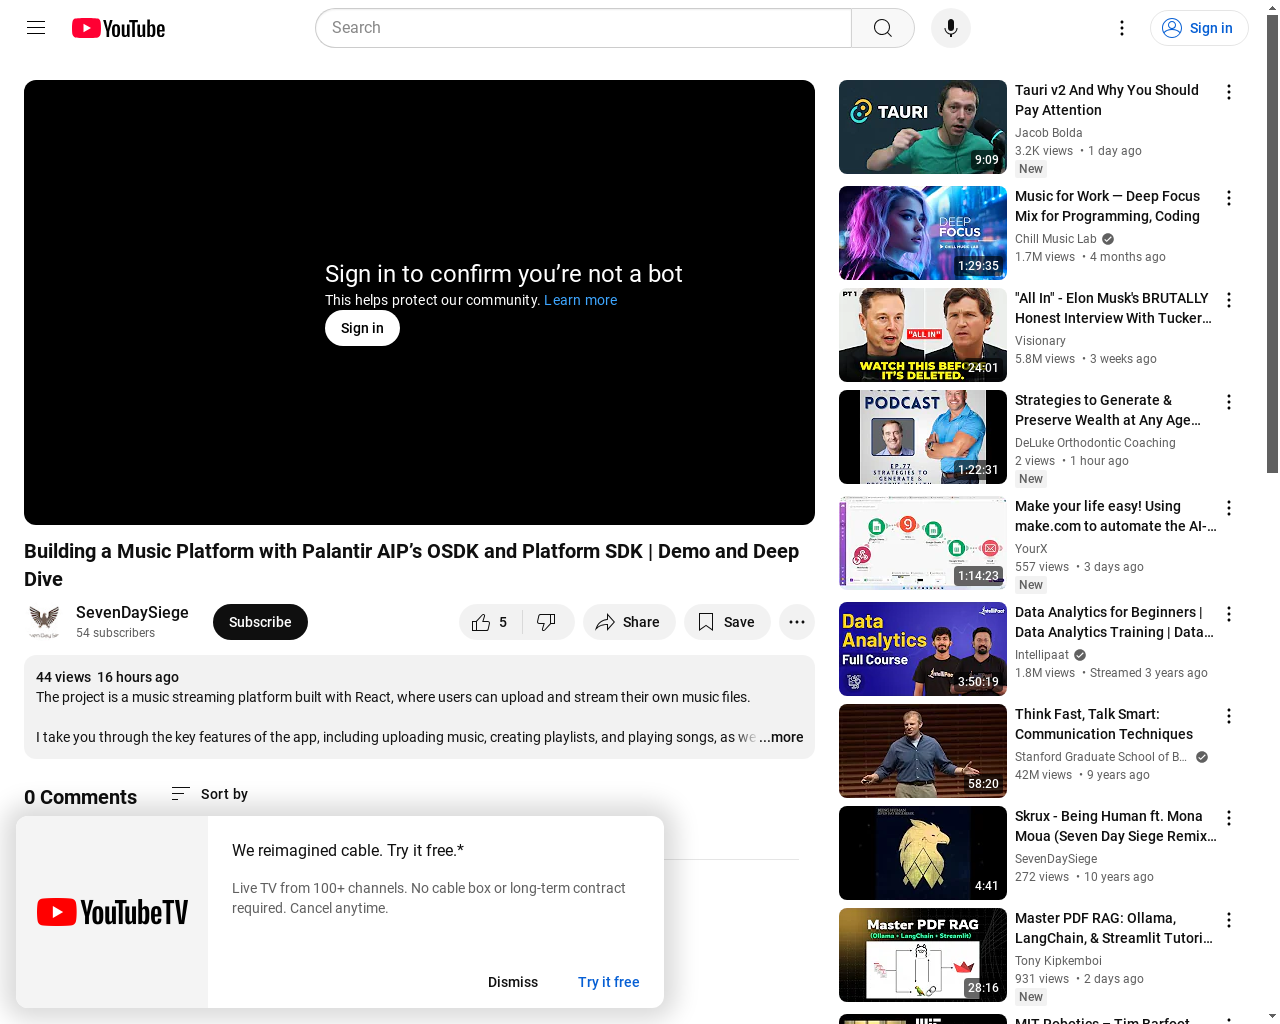Focus the Search input field

click(x=583, y=28)
